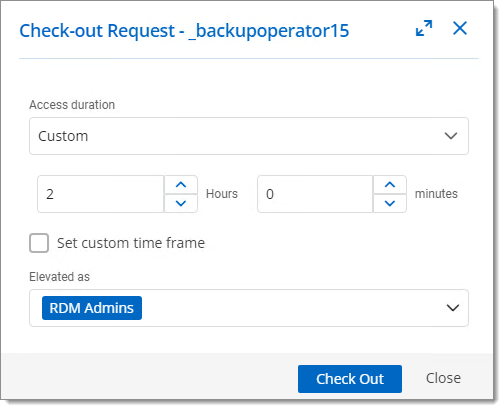Dismiss dialog using the X icon
This screenshot has height=410, width=504.
(460, 28)
